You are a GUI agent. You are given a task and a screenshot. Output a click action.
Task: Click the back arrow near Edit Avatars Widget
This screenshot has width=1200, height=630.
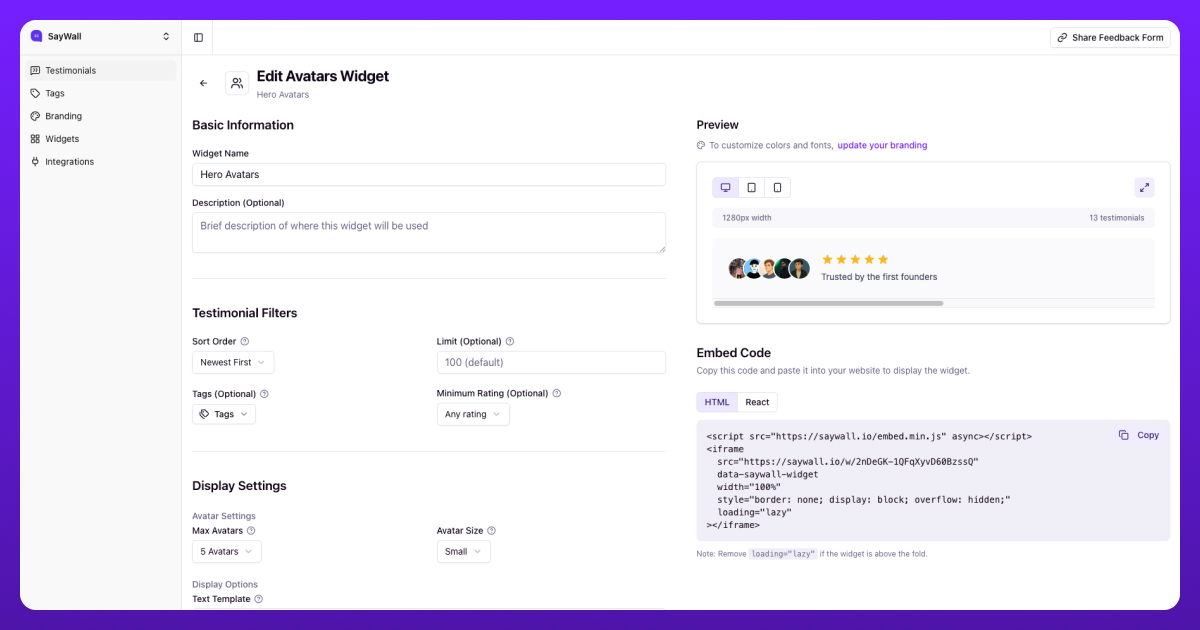204,83
